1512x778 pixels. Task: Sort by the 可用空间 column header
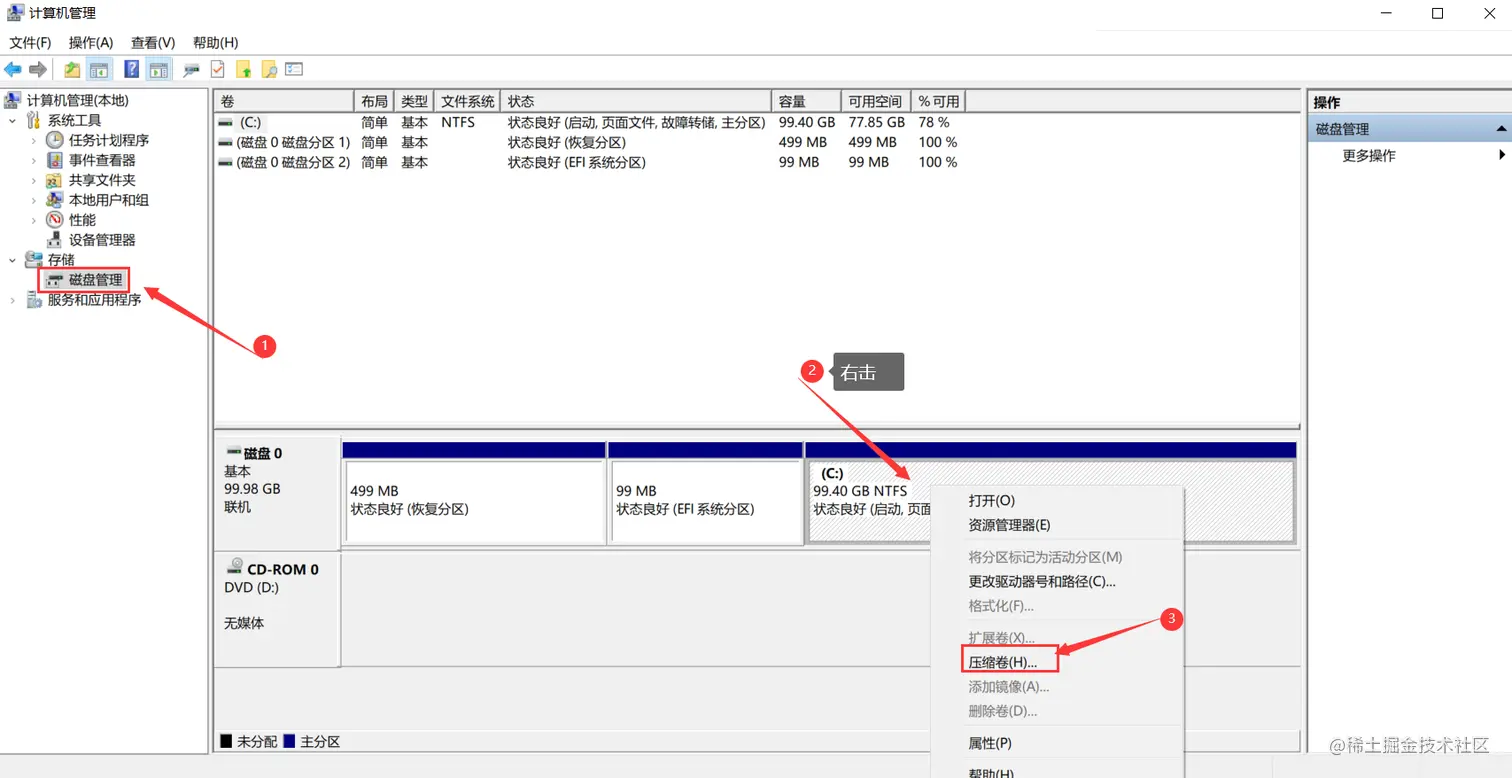click(876, 101)
